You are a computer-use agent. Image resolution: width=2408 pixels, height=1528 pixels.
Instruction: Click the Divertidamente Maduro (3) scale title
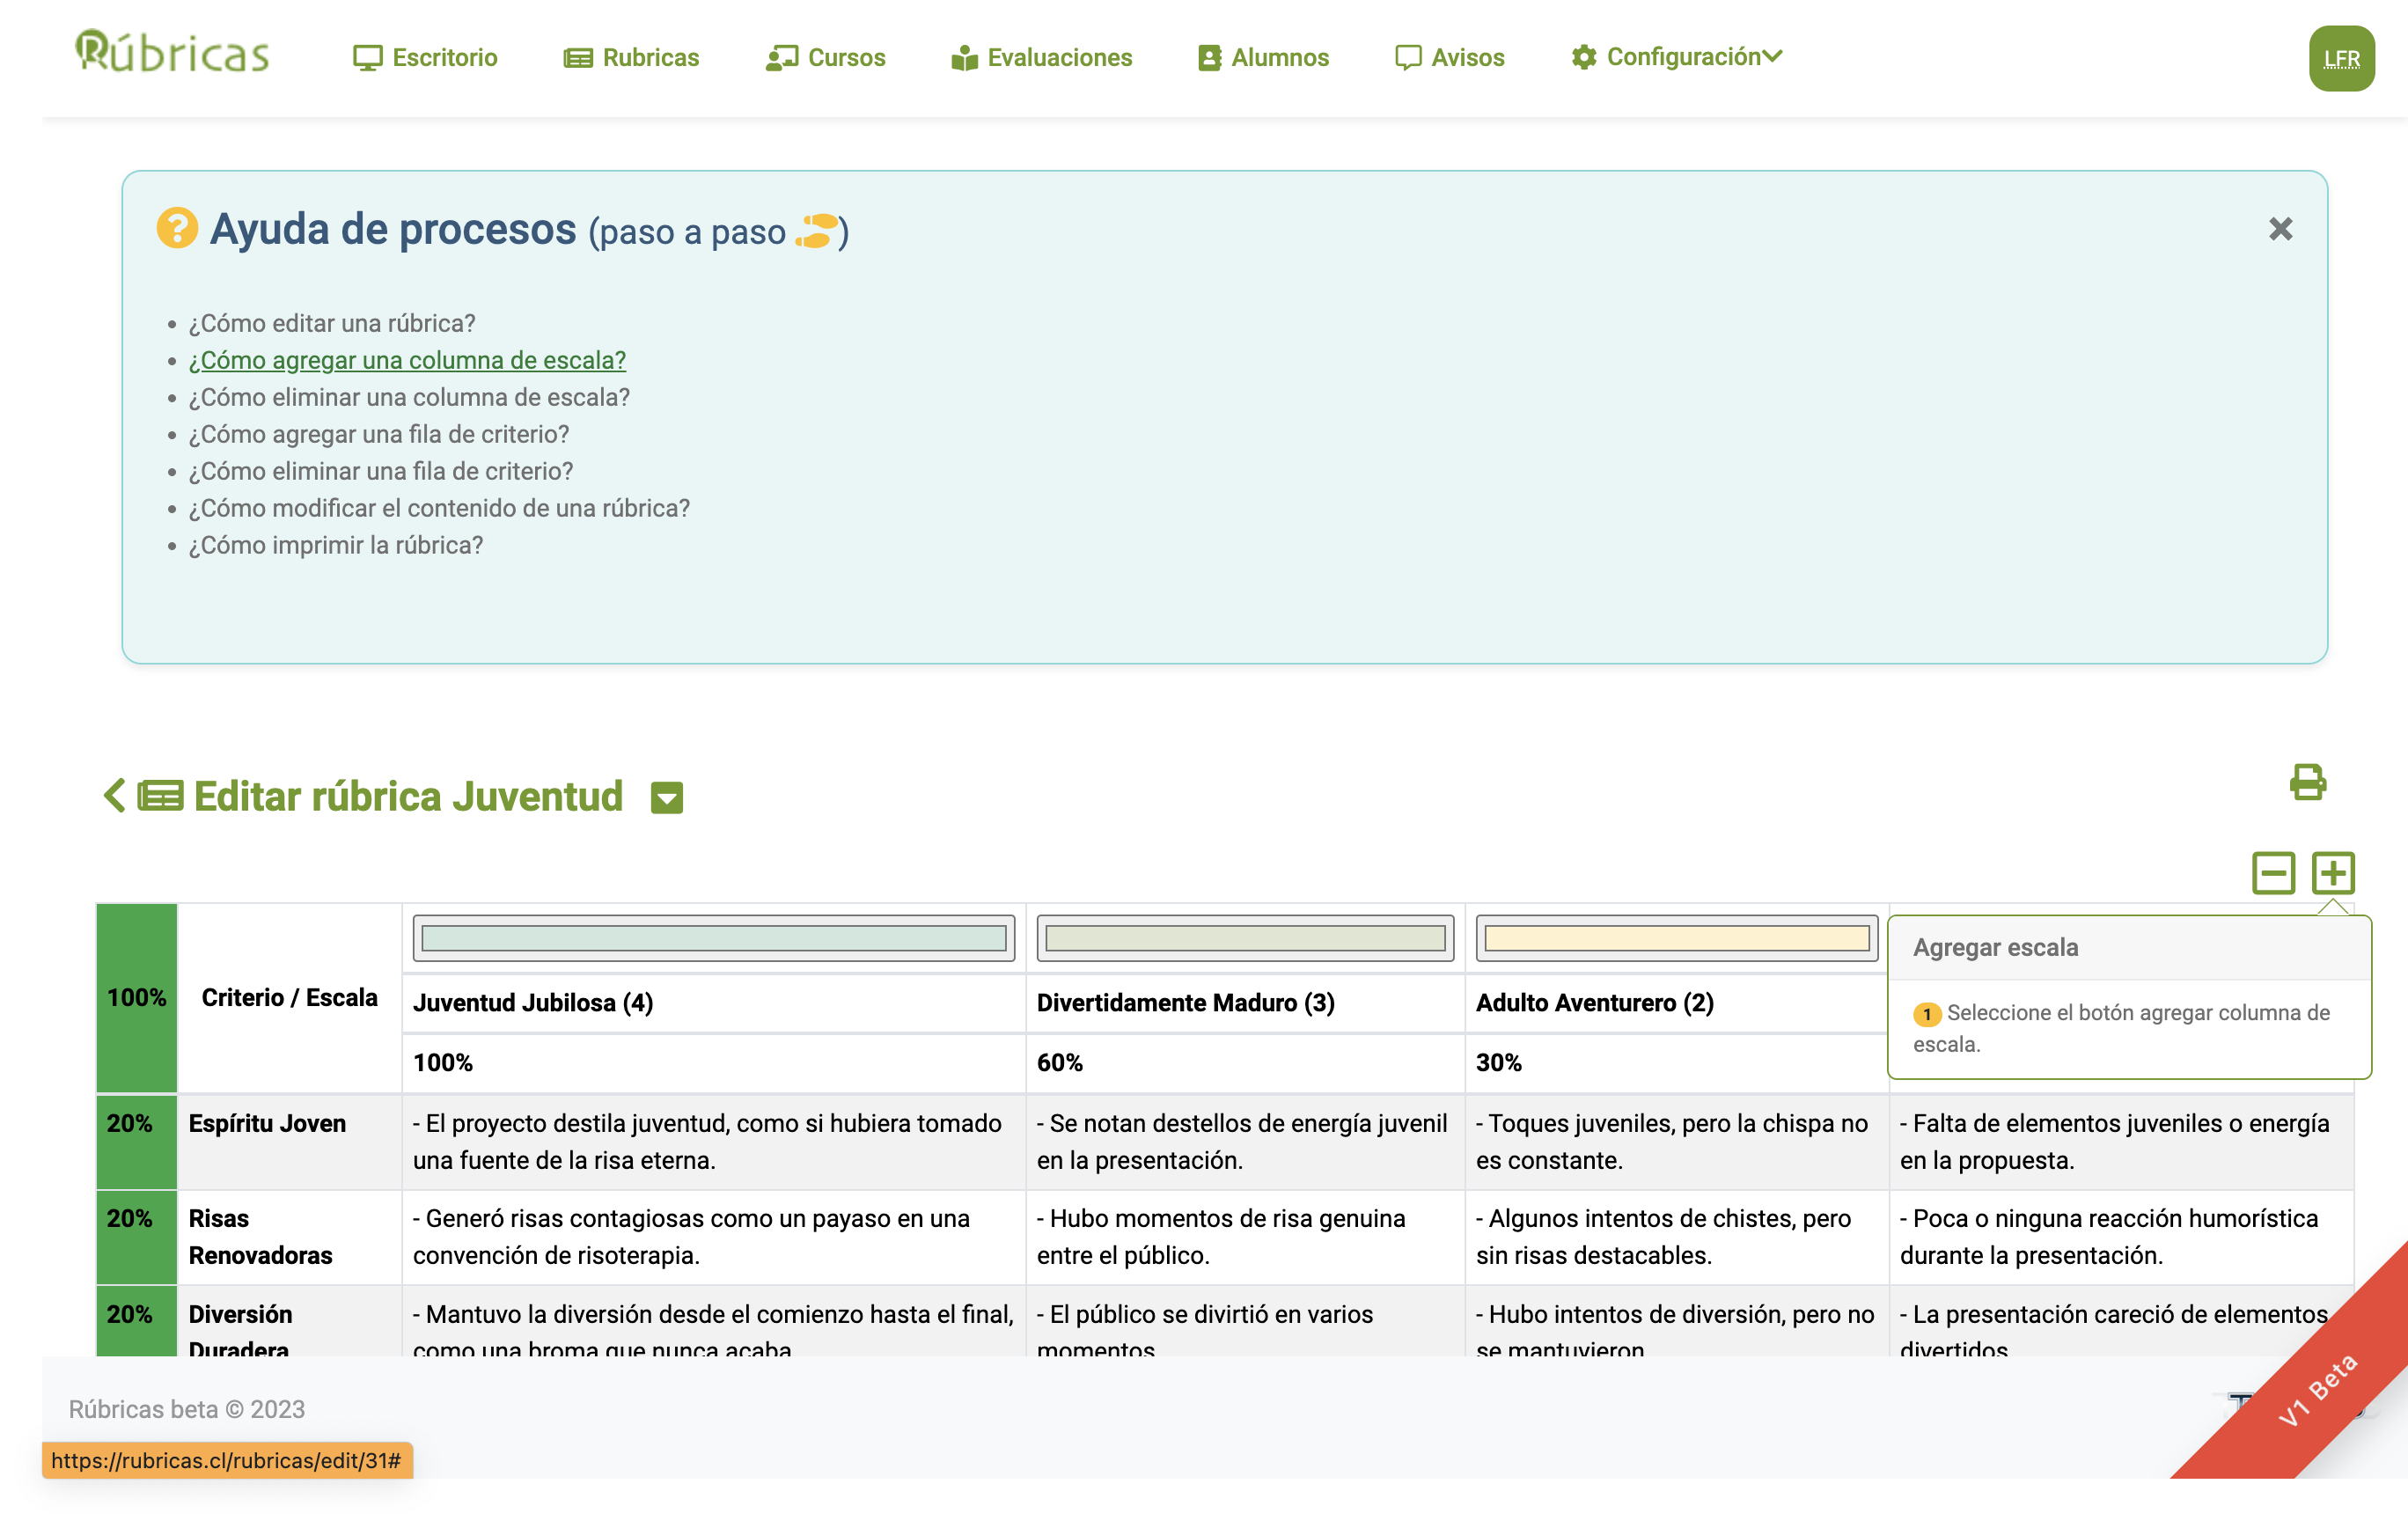point(1185,1003)
